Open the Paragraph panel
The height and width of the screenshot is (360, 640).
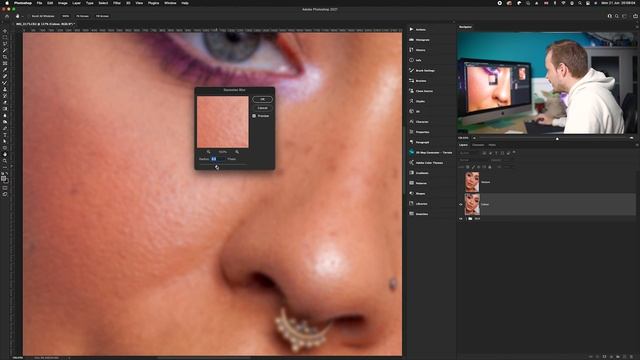click(419, 142)
